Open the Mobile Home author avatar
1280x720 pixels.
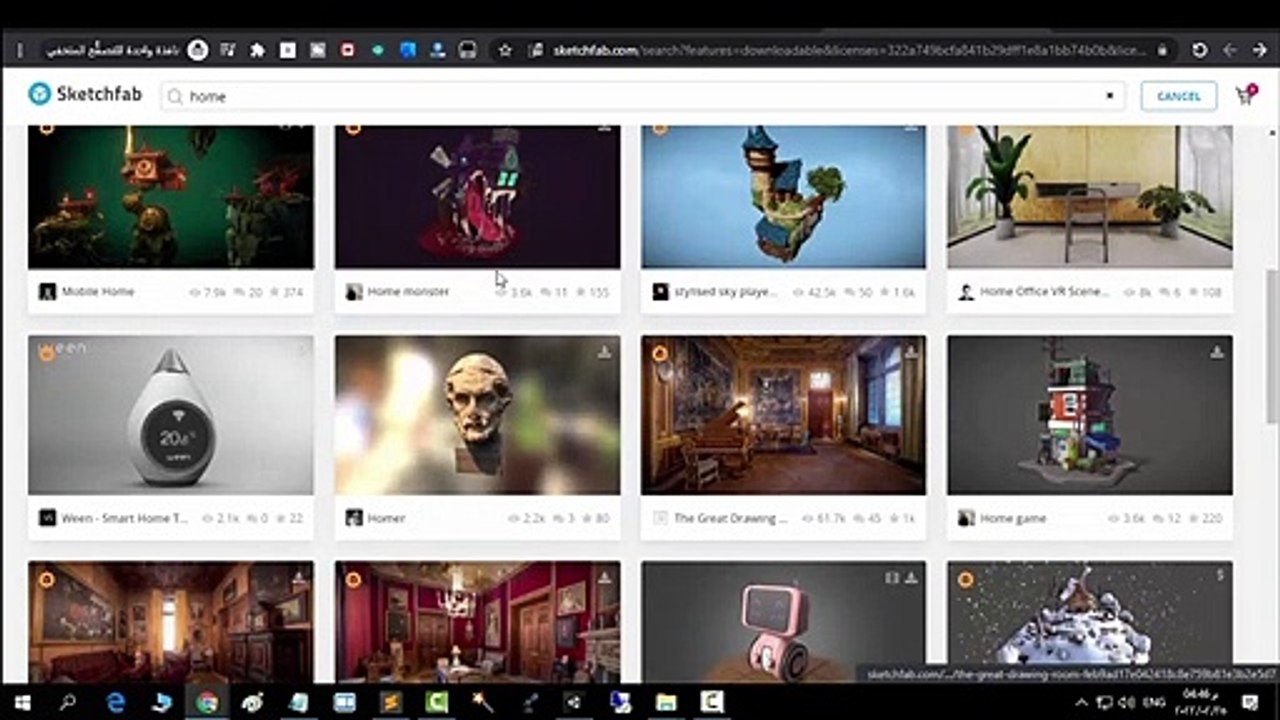pos(47,292)
